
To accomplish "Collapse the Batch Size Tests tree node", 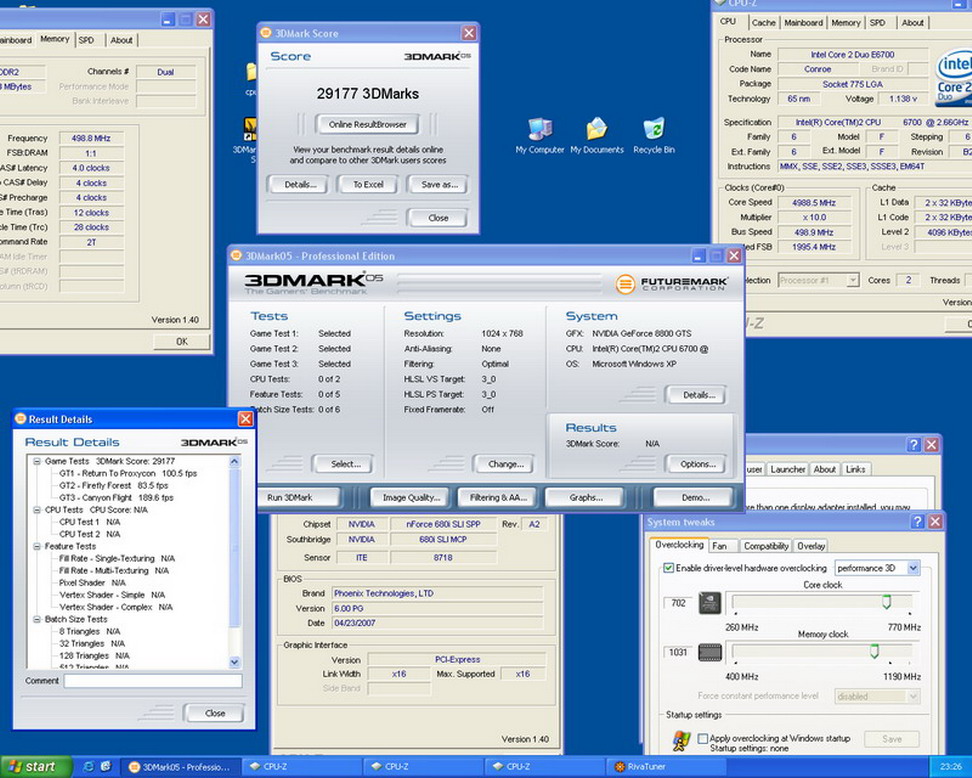I will pos(37,619).
